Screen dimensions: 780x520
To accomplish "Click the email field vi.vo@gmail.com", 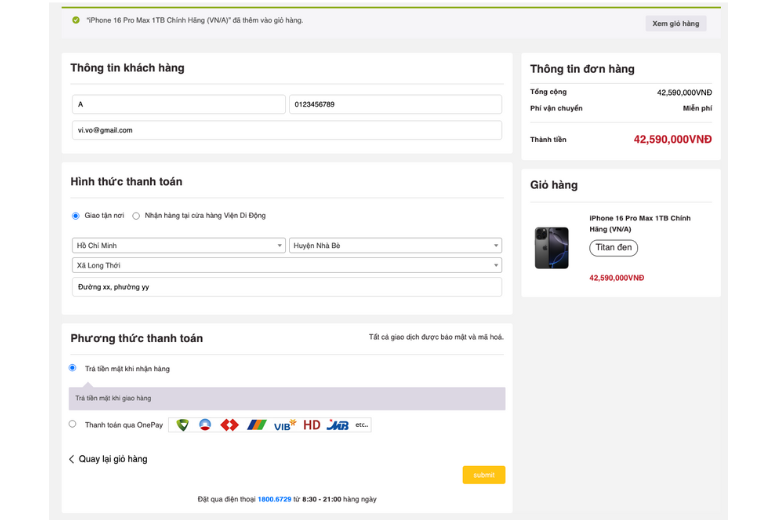I will point(287,130).
